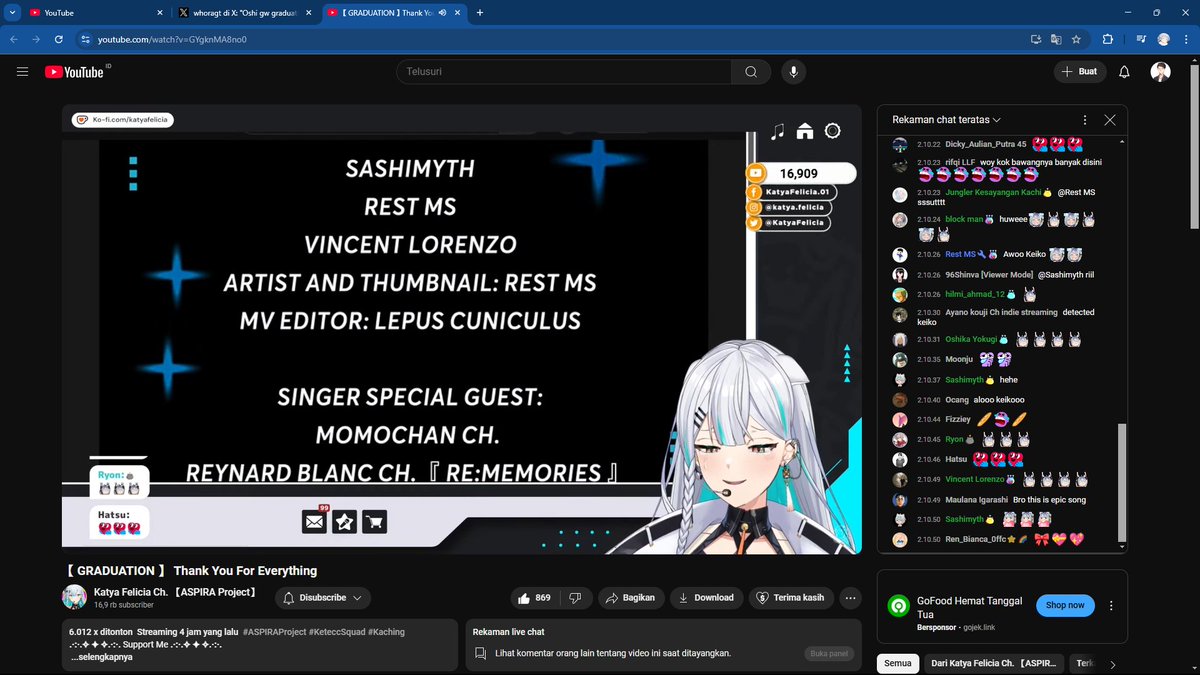Click the Terima kasih button

(791, 598)
